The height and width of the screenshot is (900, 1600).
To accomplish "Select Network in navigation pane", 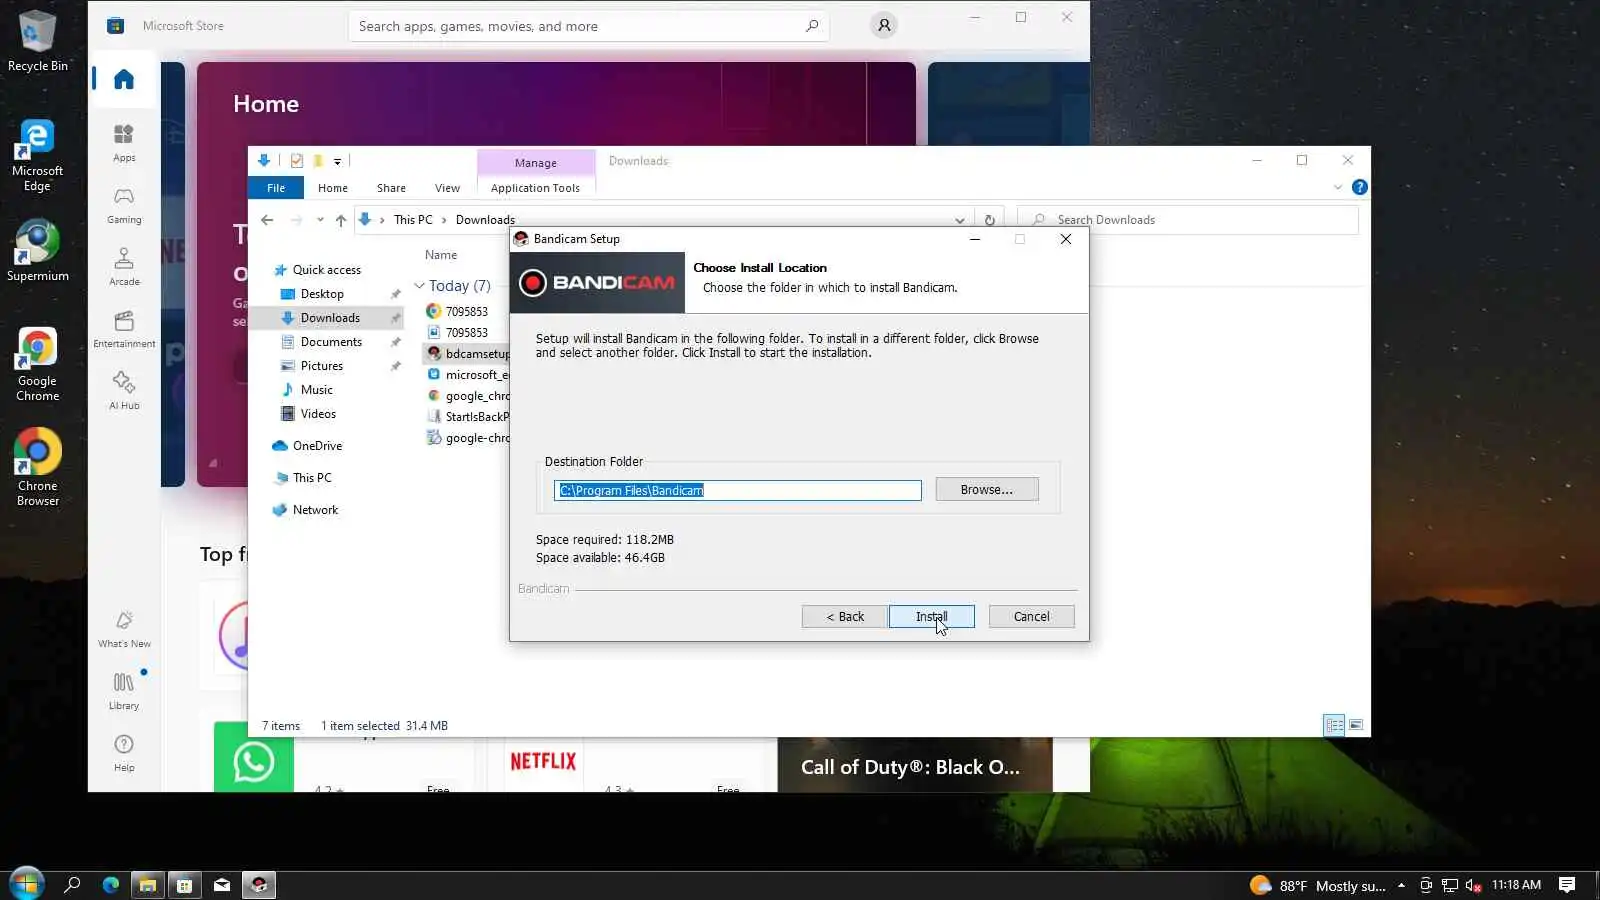I will 315,510.
